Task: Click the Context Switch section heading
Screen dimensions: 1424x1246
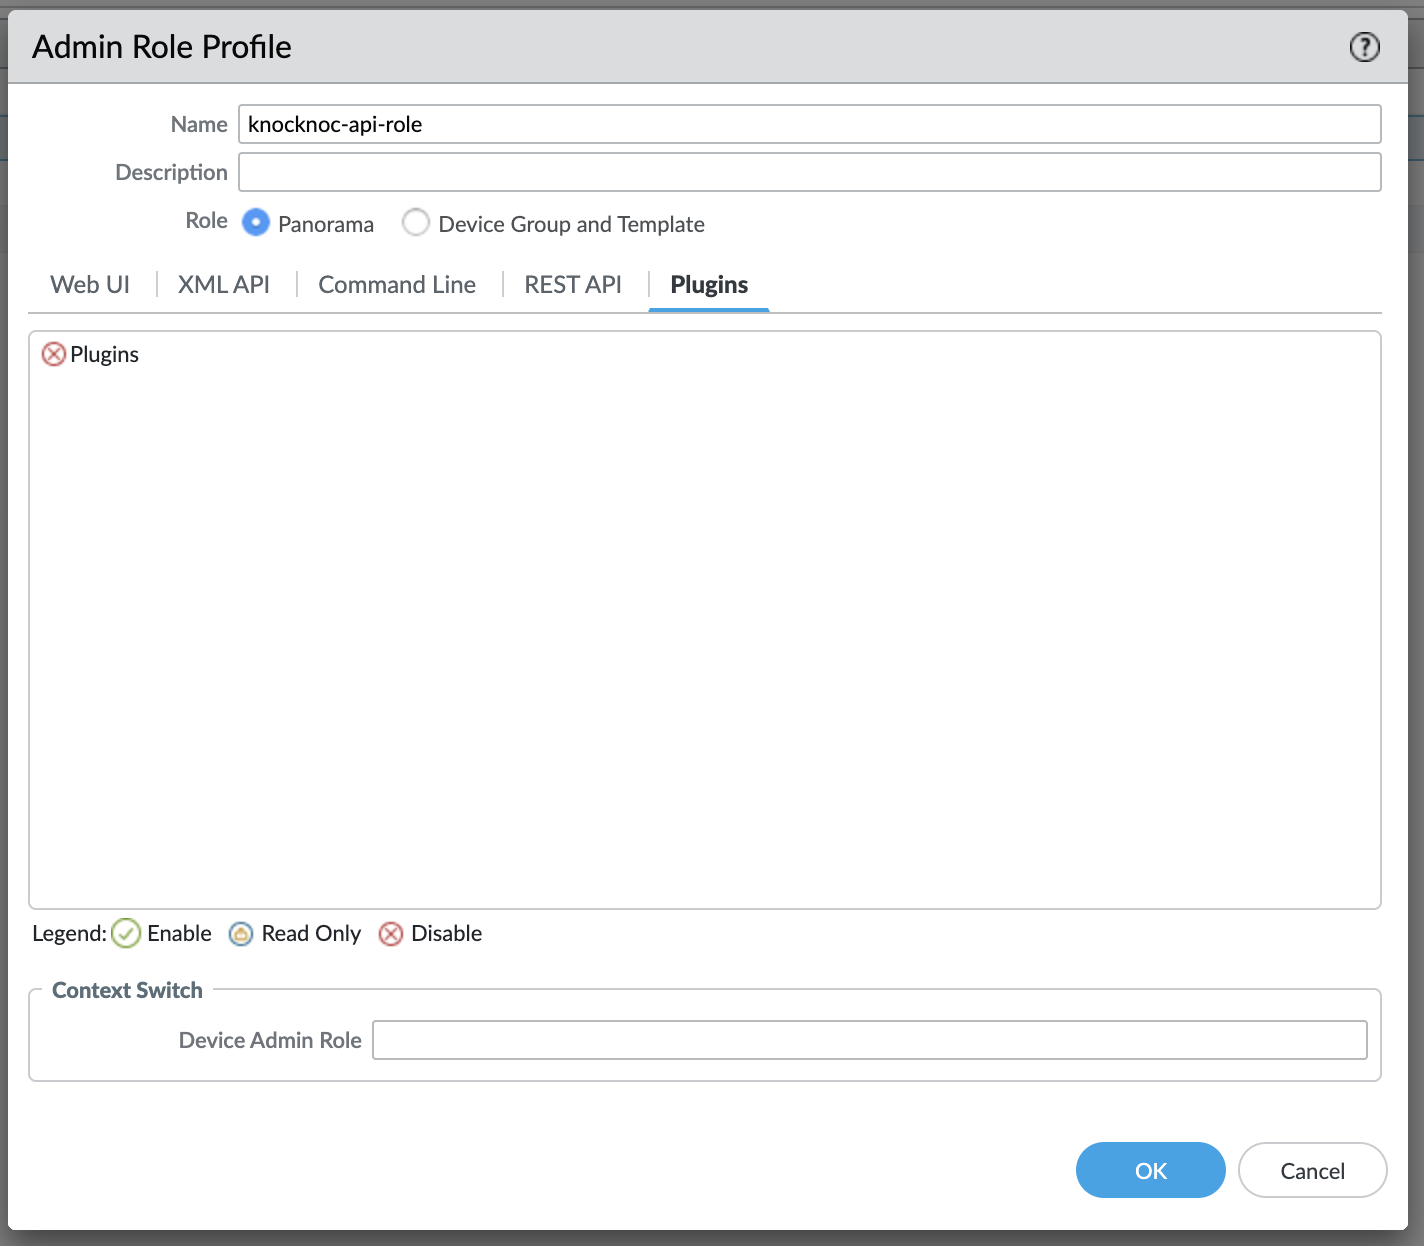Action: click(127, 990)
